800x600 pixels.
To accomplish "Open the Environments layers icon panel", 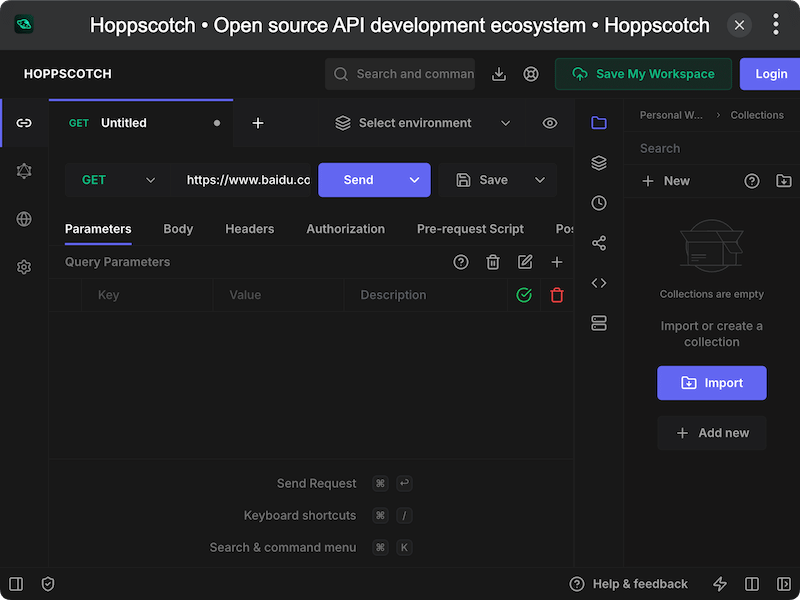I will tap(598, 163).
